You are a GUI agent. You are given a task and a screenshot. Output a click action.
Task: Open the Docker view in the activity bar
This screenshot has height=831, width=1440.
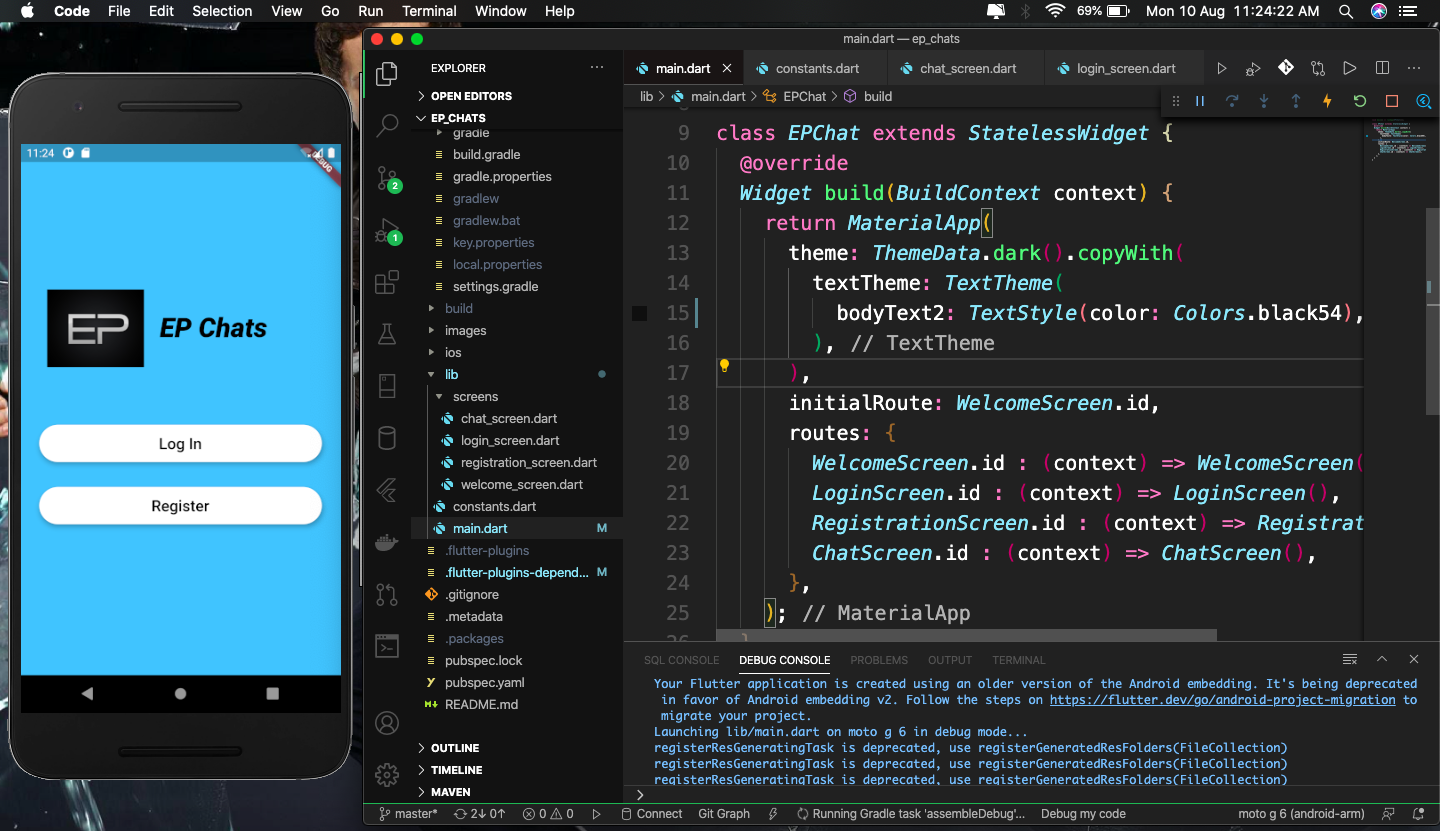point(387,543)
